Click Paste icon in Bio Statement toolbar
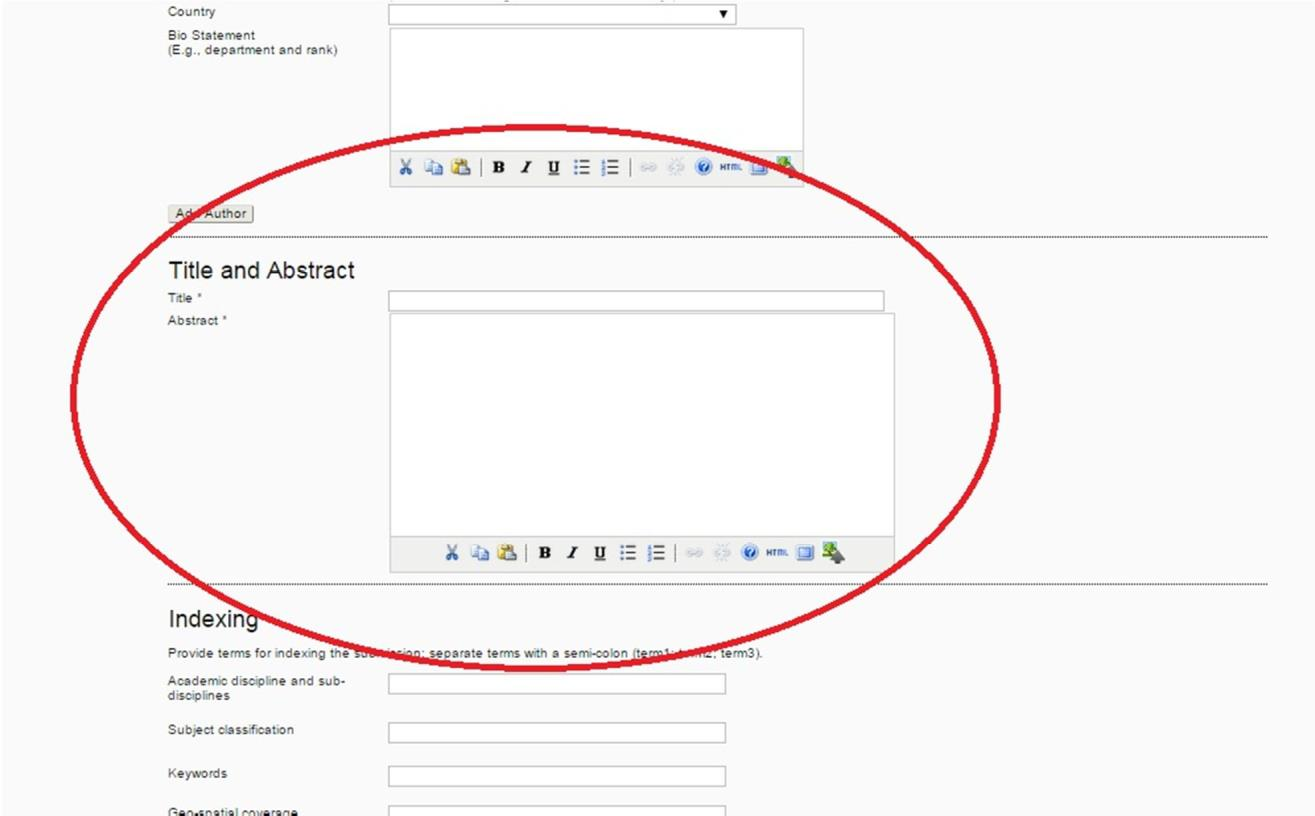This screenshot has width=1315, height=816. [x=460, y=168]
